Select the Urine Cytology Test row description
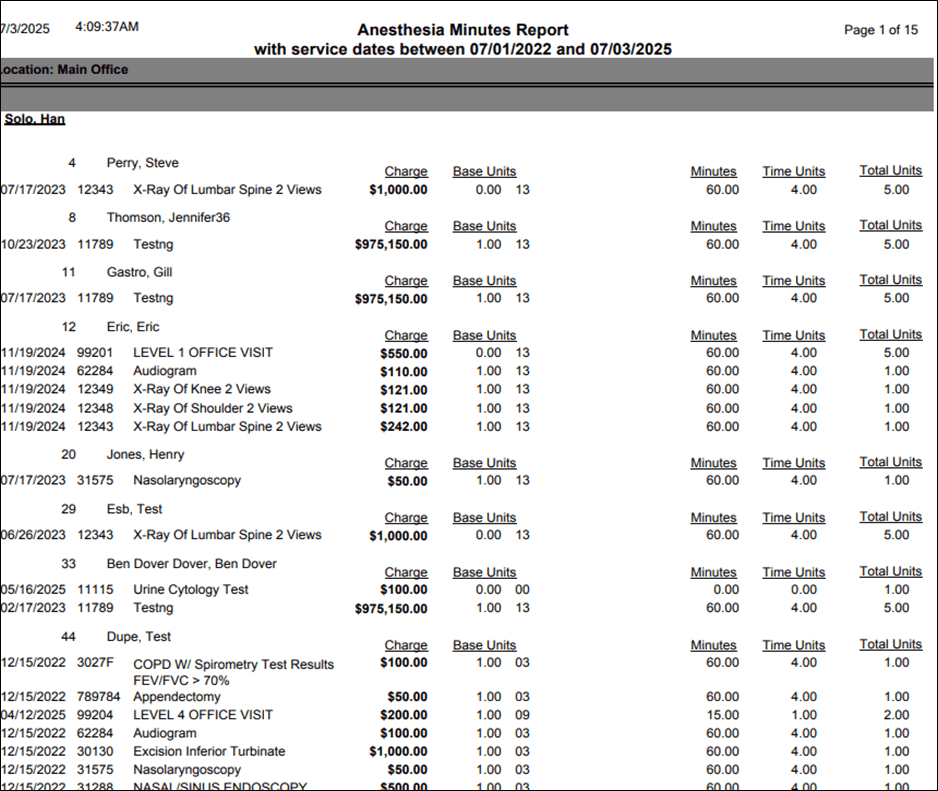 (x=191, y=589)
